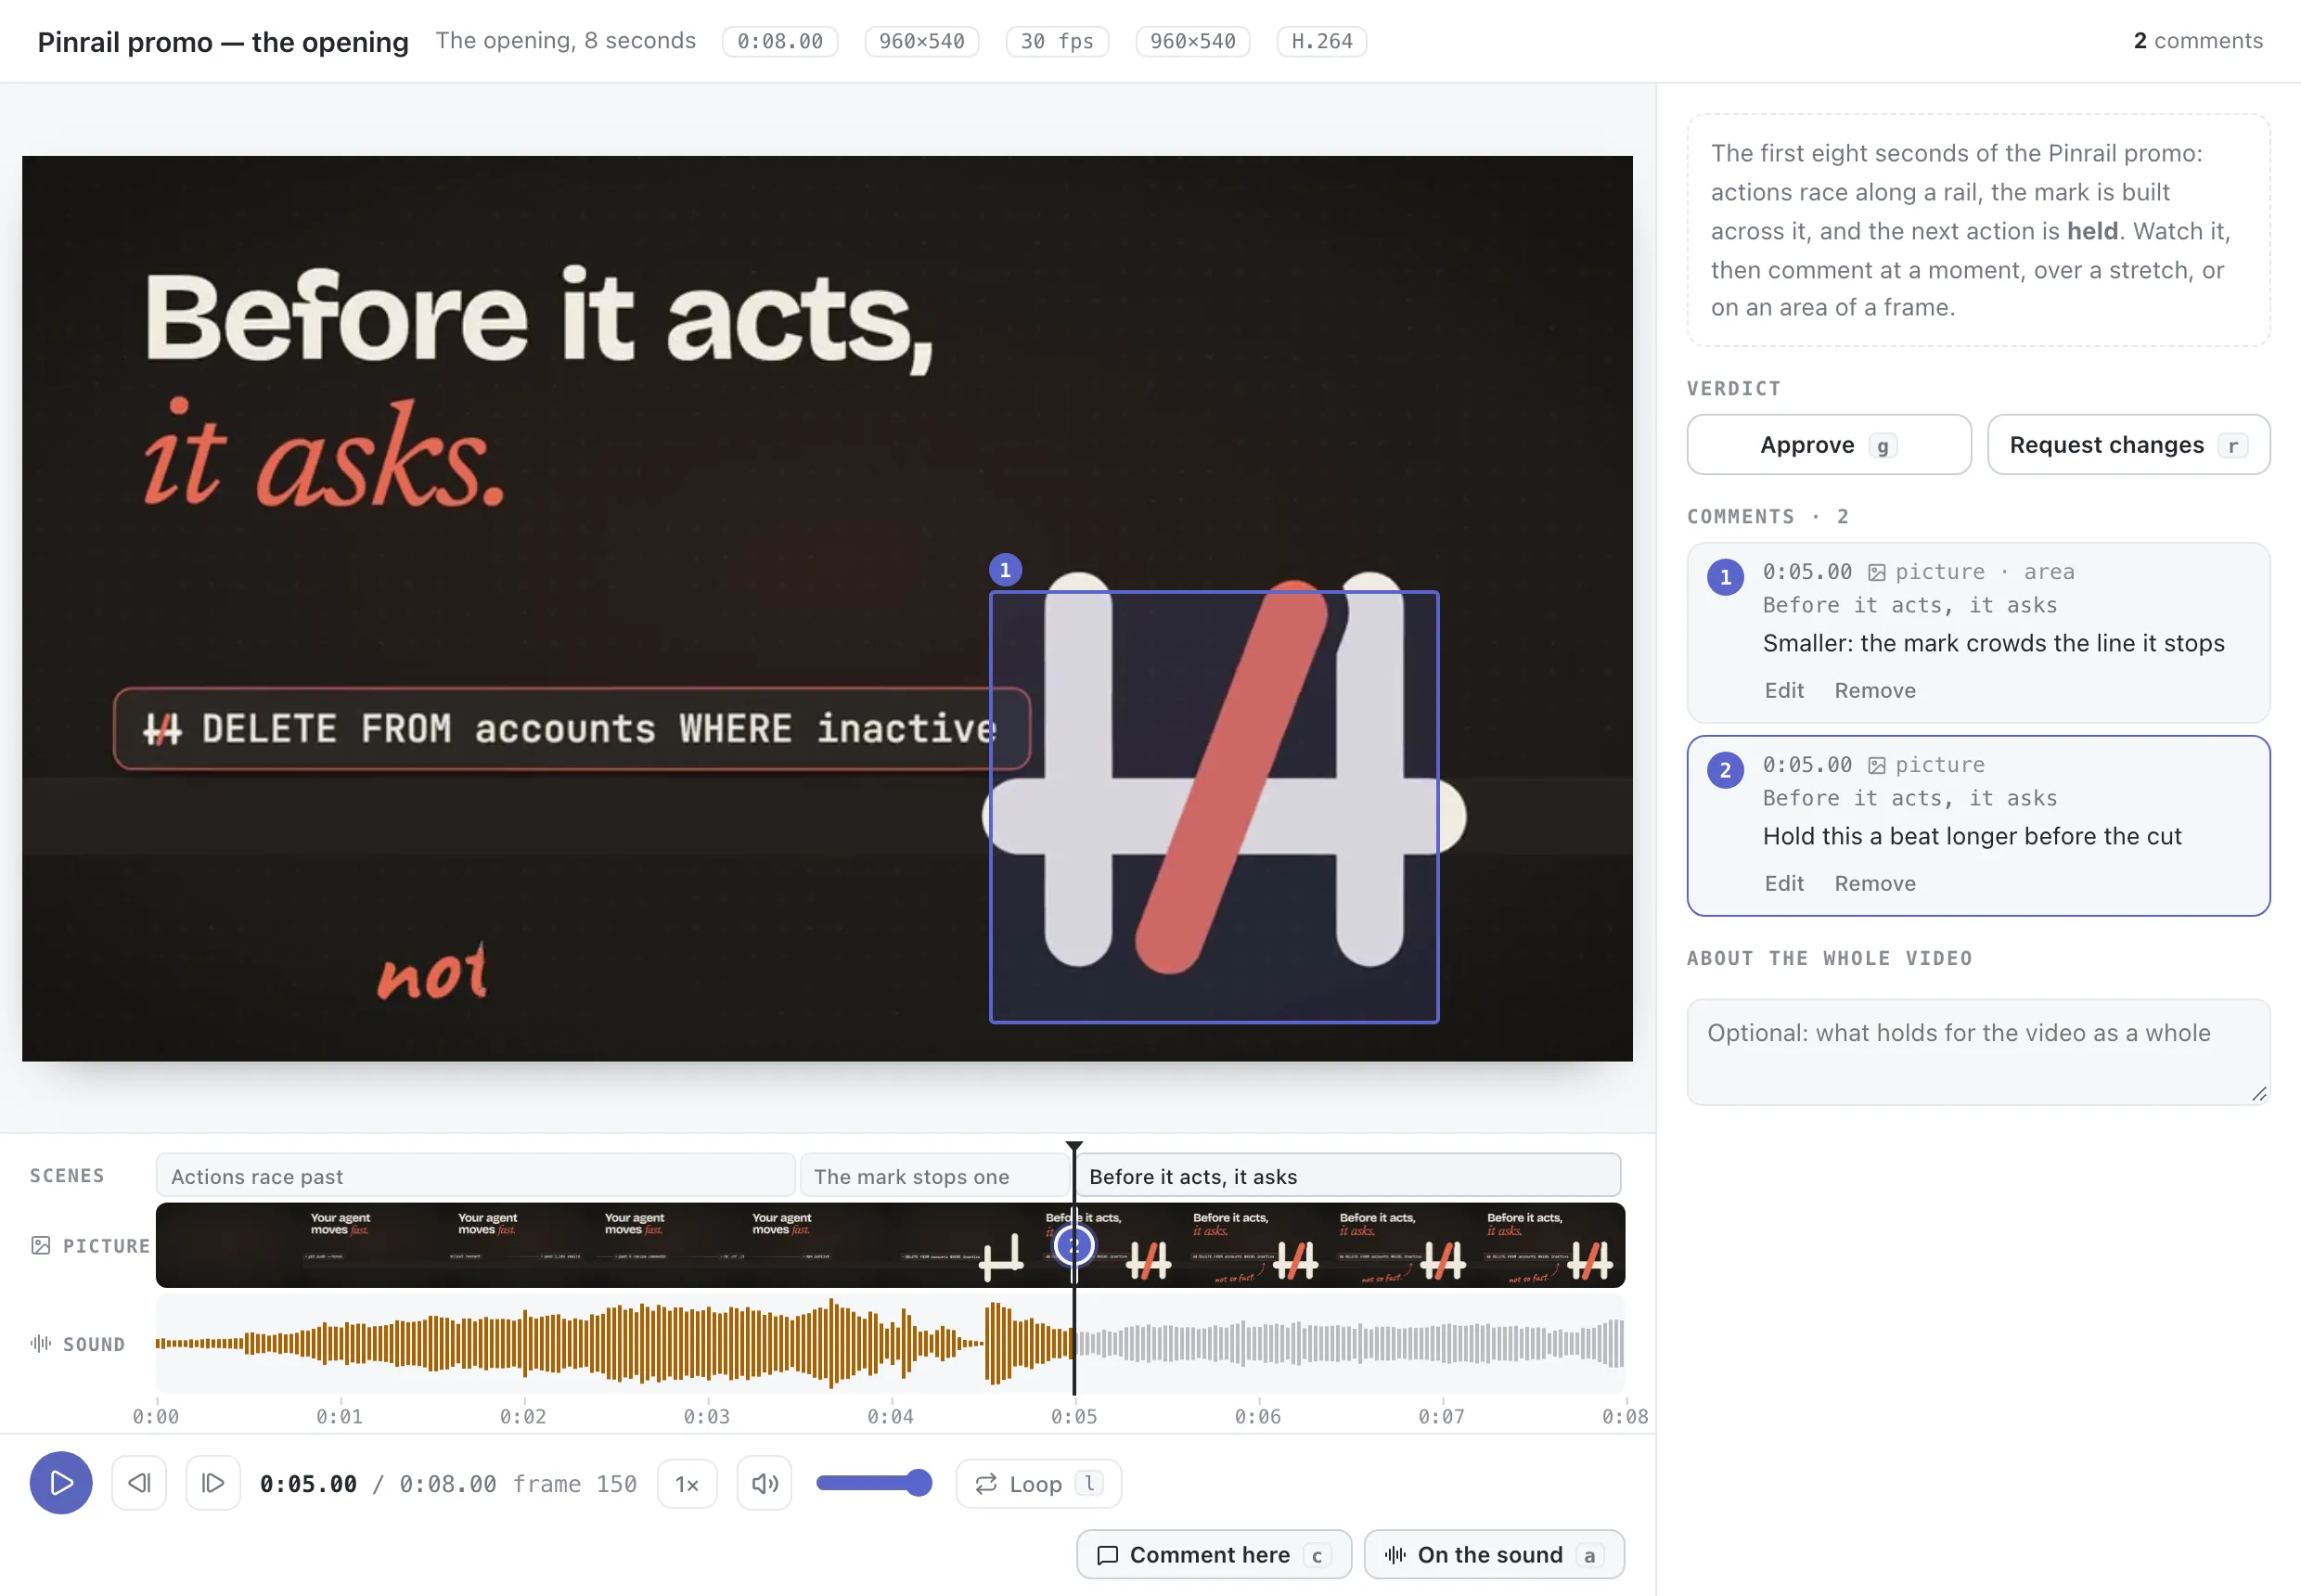Approve the video
The height and width of the screenshot is (1596, 2301).
click(x=1829, y=444)
